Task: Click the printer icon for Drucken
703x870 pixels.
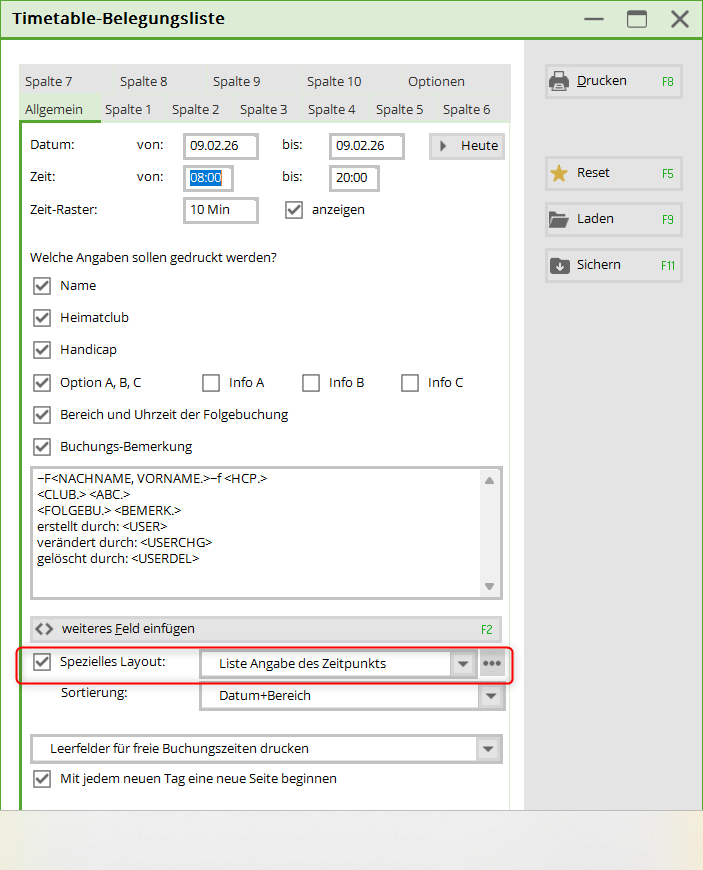Action: pos(560,81)
